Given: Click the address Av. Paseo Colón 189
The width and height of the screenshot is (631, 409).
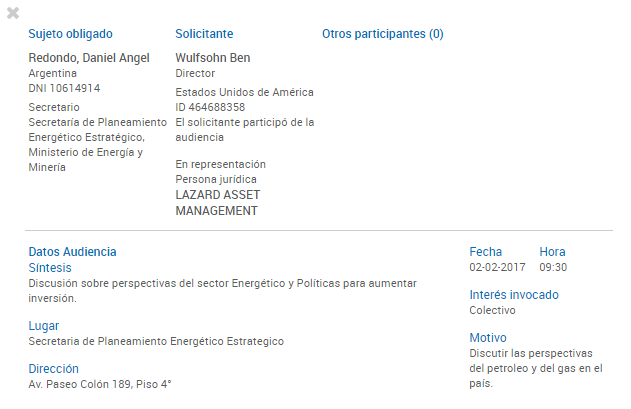Looking at the screenshot, I should pos(100,384).
